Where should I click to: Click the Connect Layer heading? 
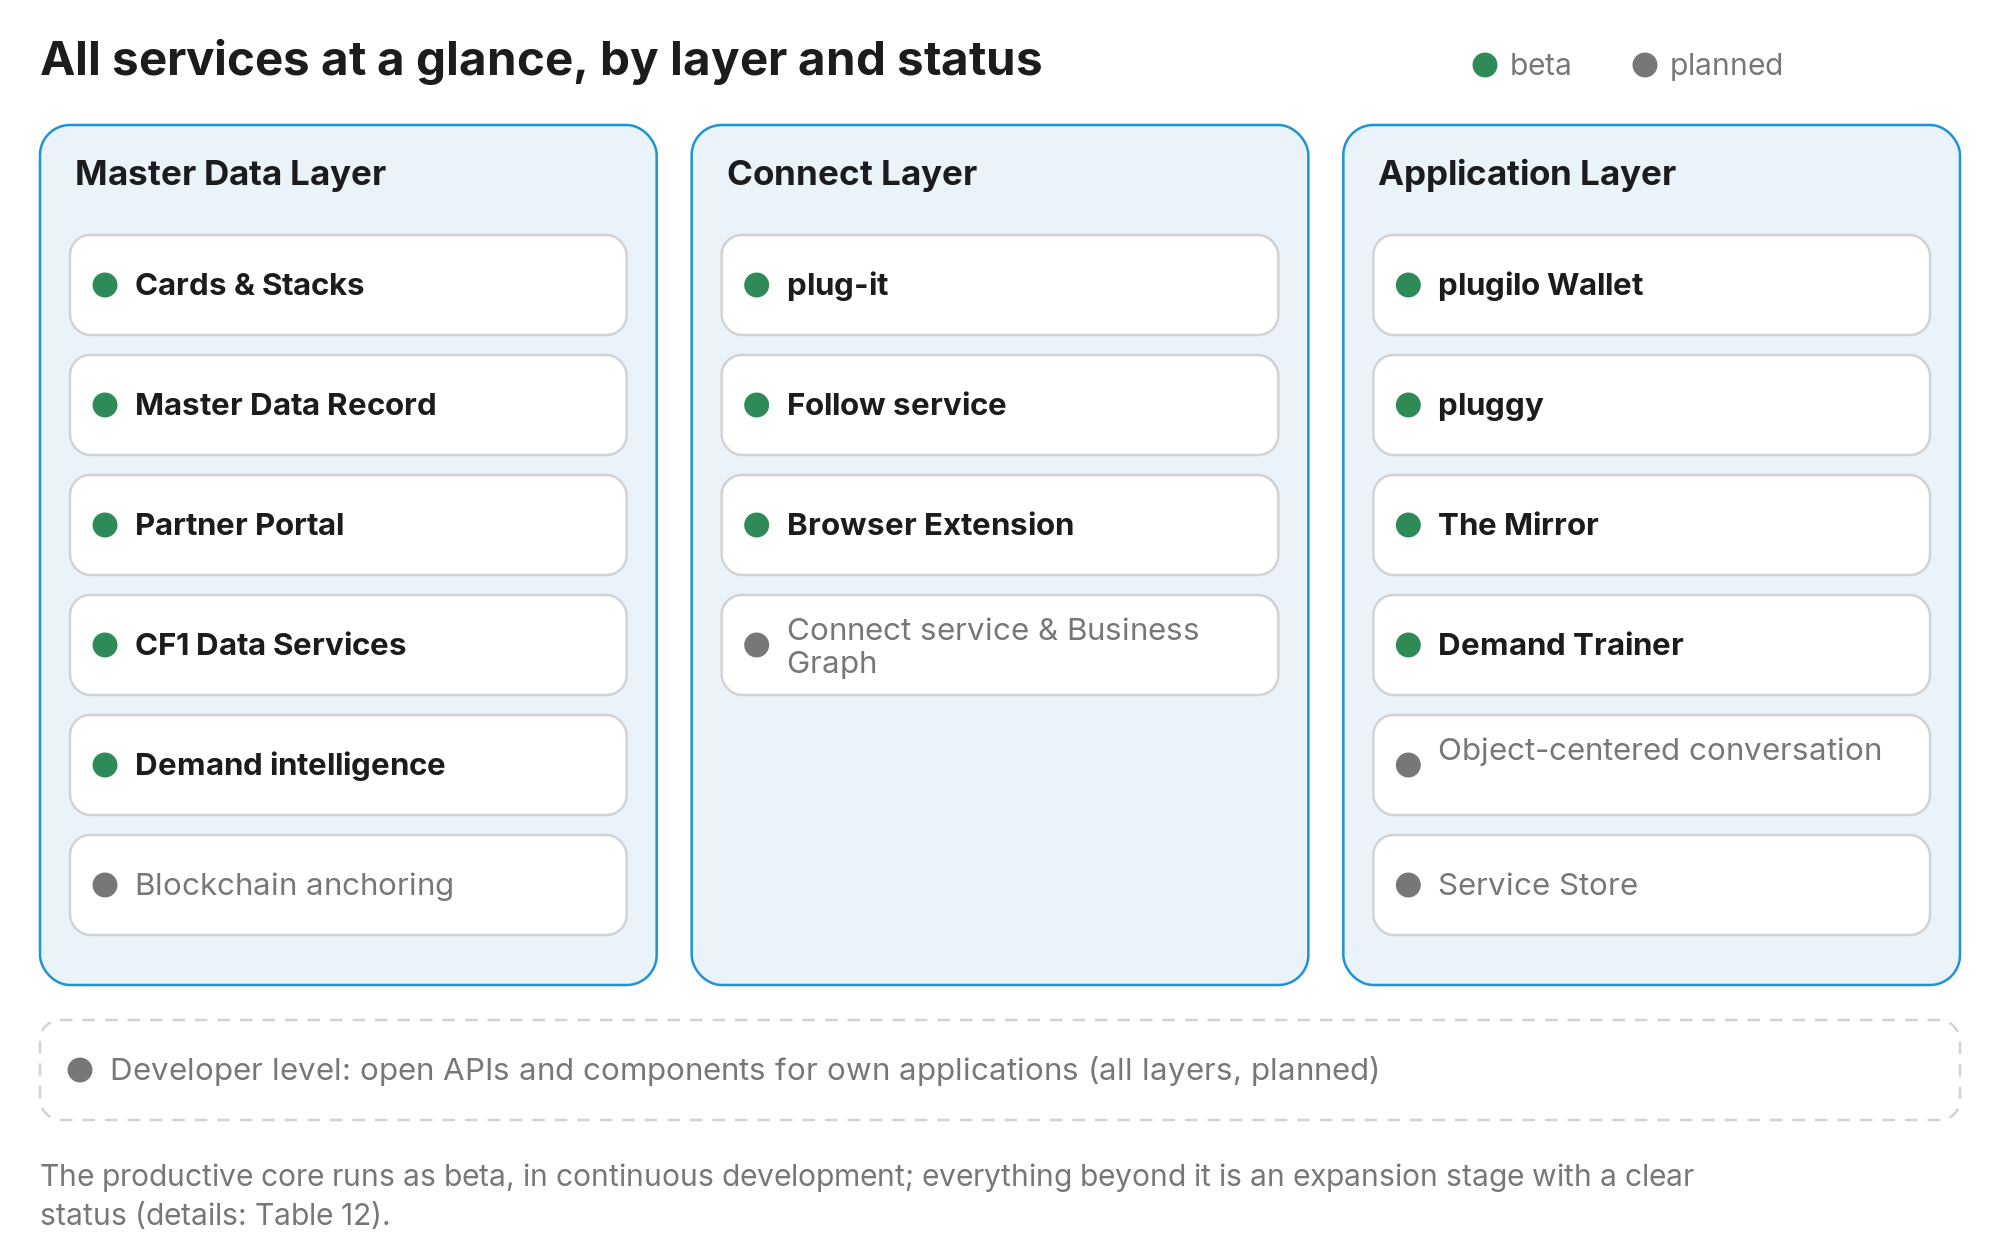(851, 174)
